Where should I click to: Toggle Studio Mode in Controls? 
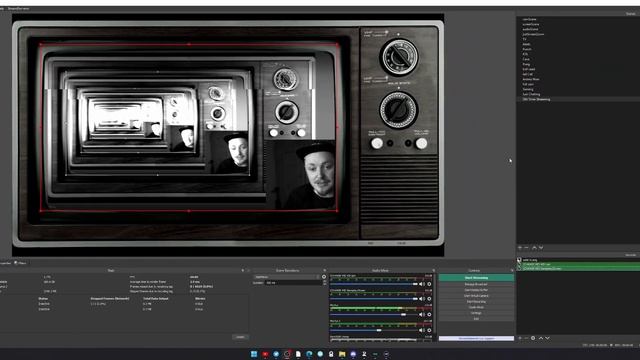(x=476, y=307)
